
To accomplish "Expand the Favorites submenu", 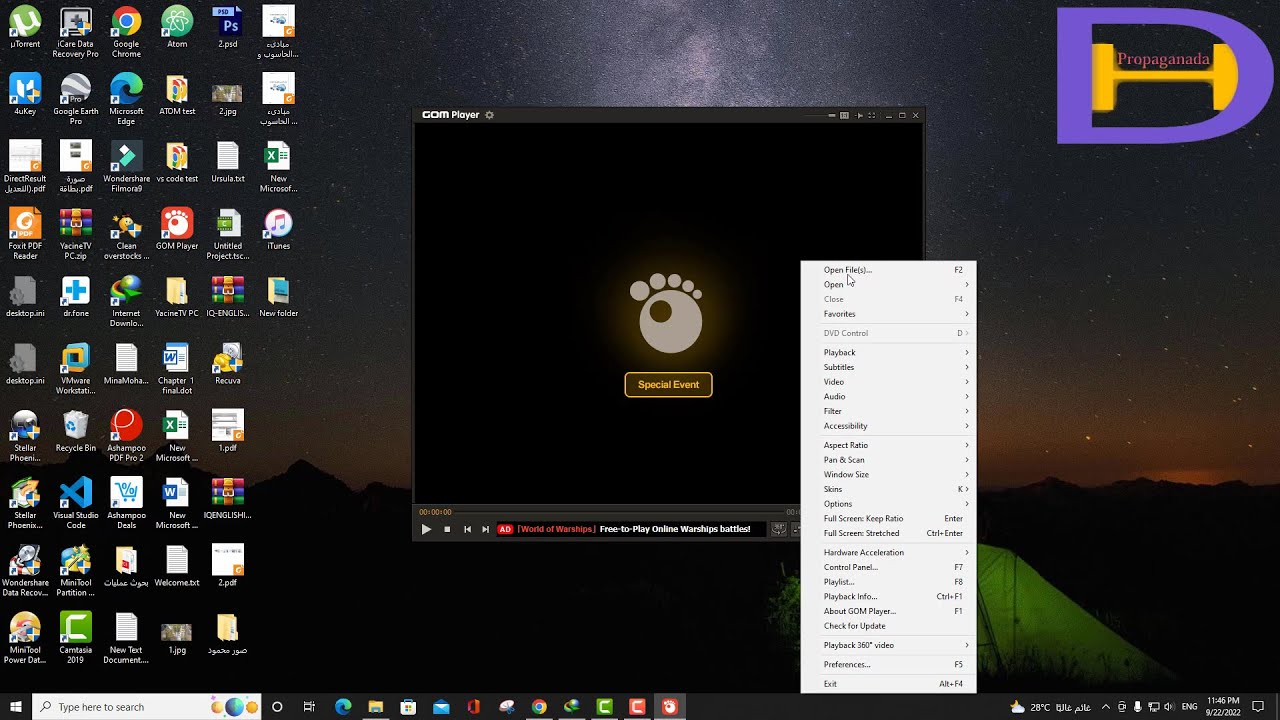I will click(888, 314).
